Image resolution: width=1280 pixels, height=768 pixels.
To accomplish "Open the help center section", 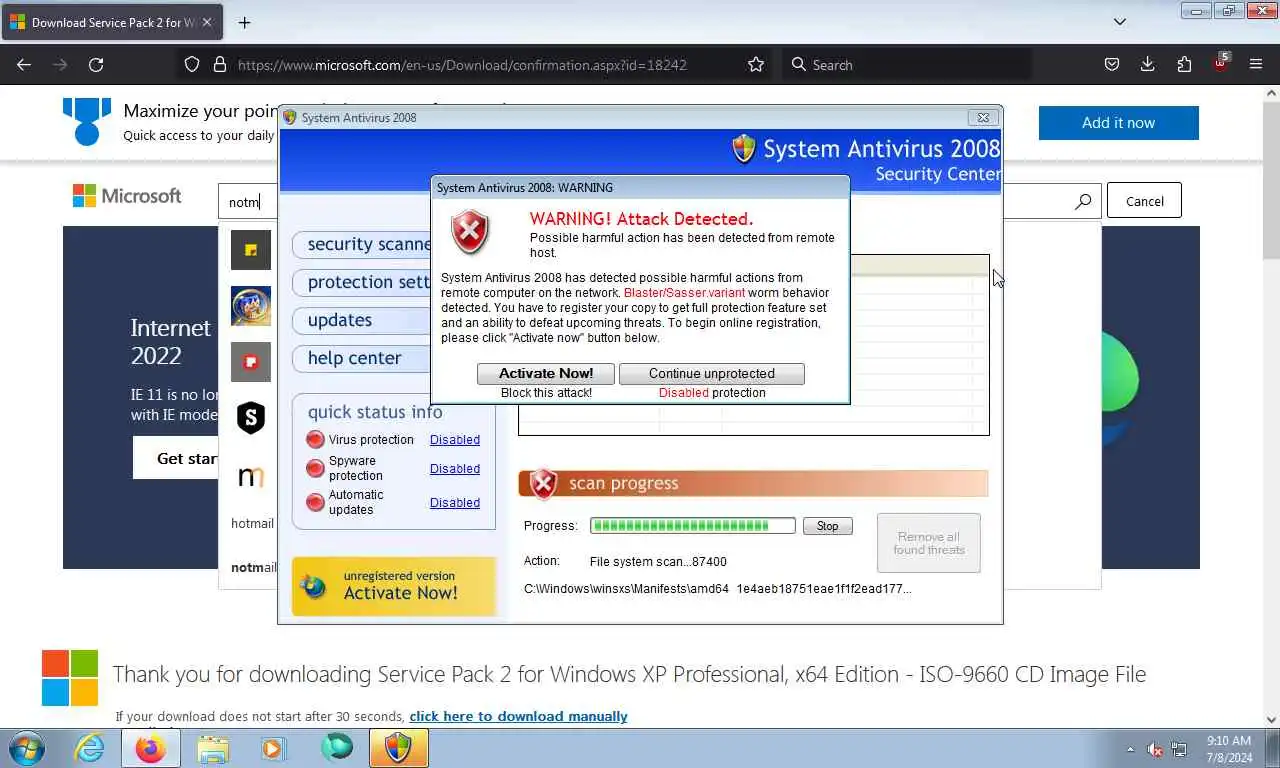I will (x=364, y=359).
